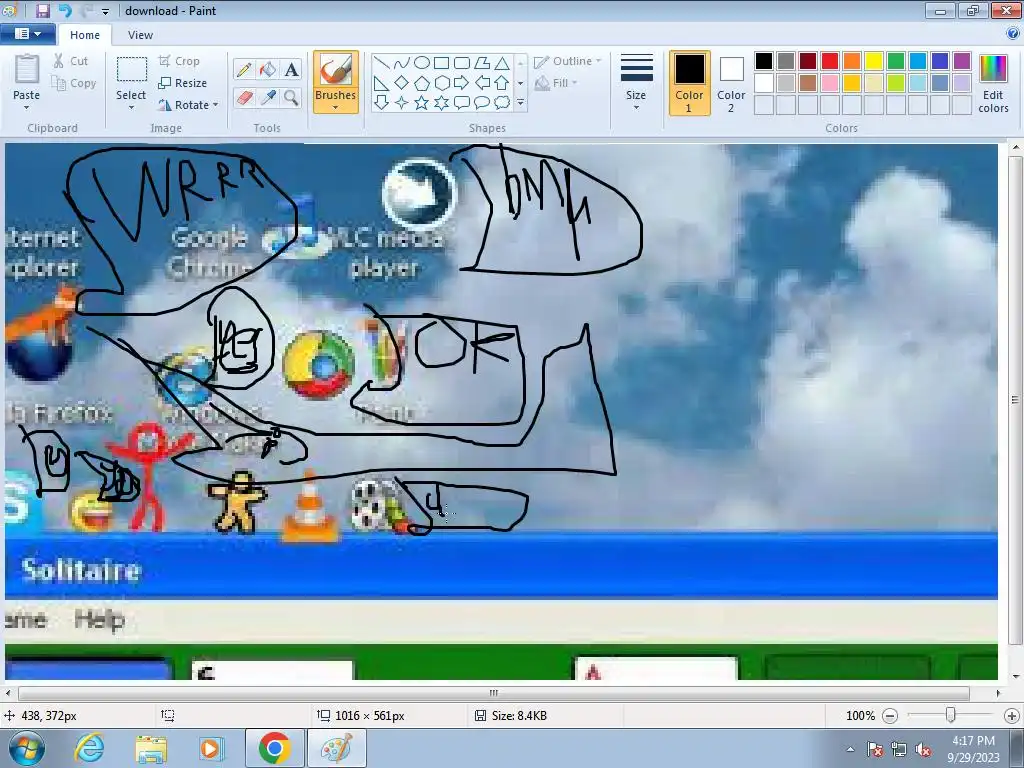The height and width of the screenshot is (768, 1024).
Task: Click the Crop button
Action: coord(179,61)
